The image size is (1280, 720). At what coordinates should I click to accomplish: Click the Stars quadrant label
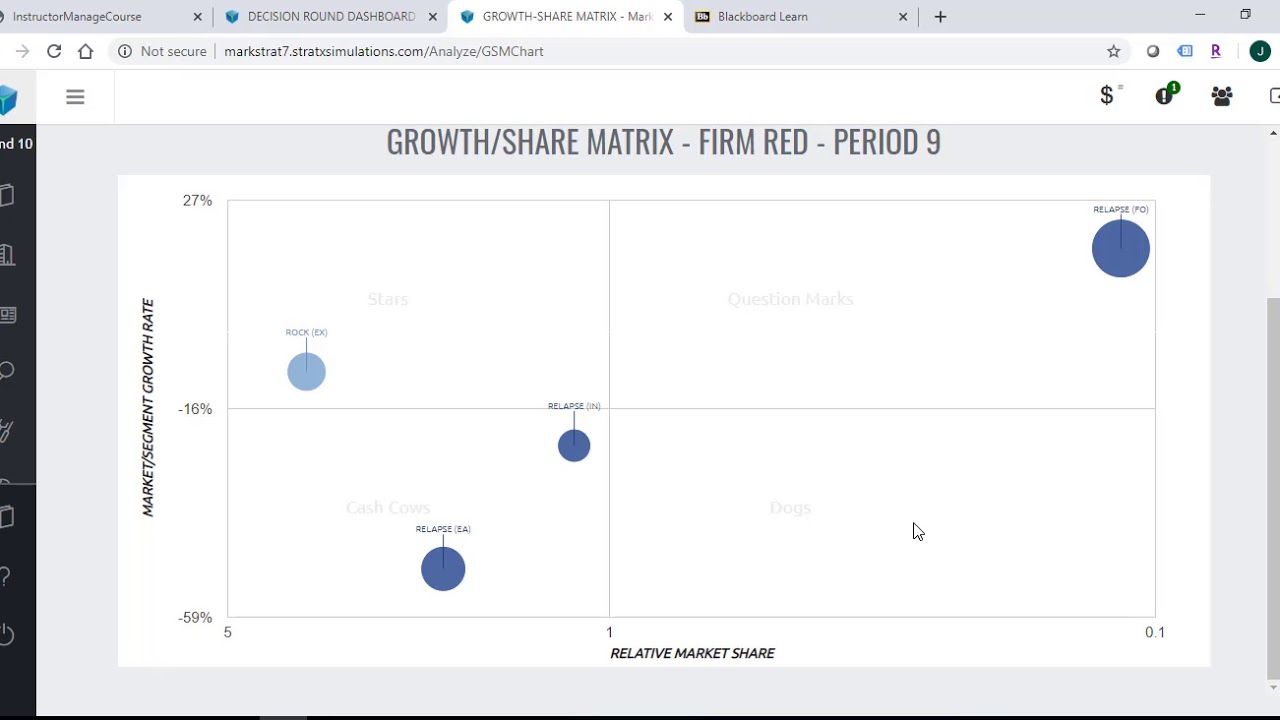[388, 299]
